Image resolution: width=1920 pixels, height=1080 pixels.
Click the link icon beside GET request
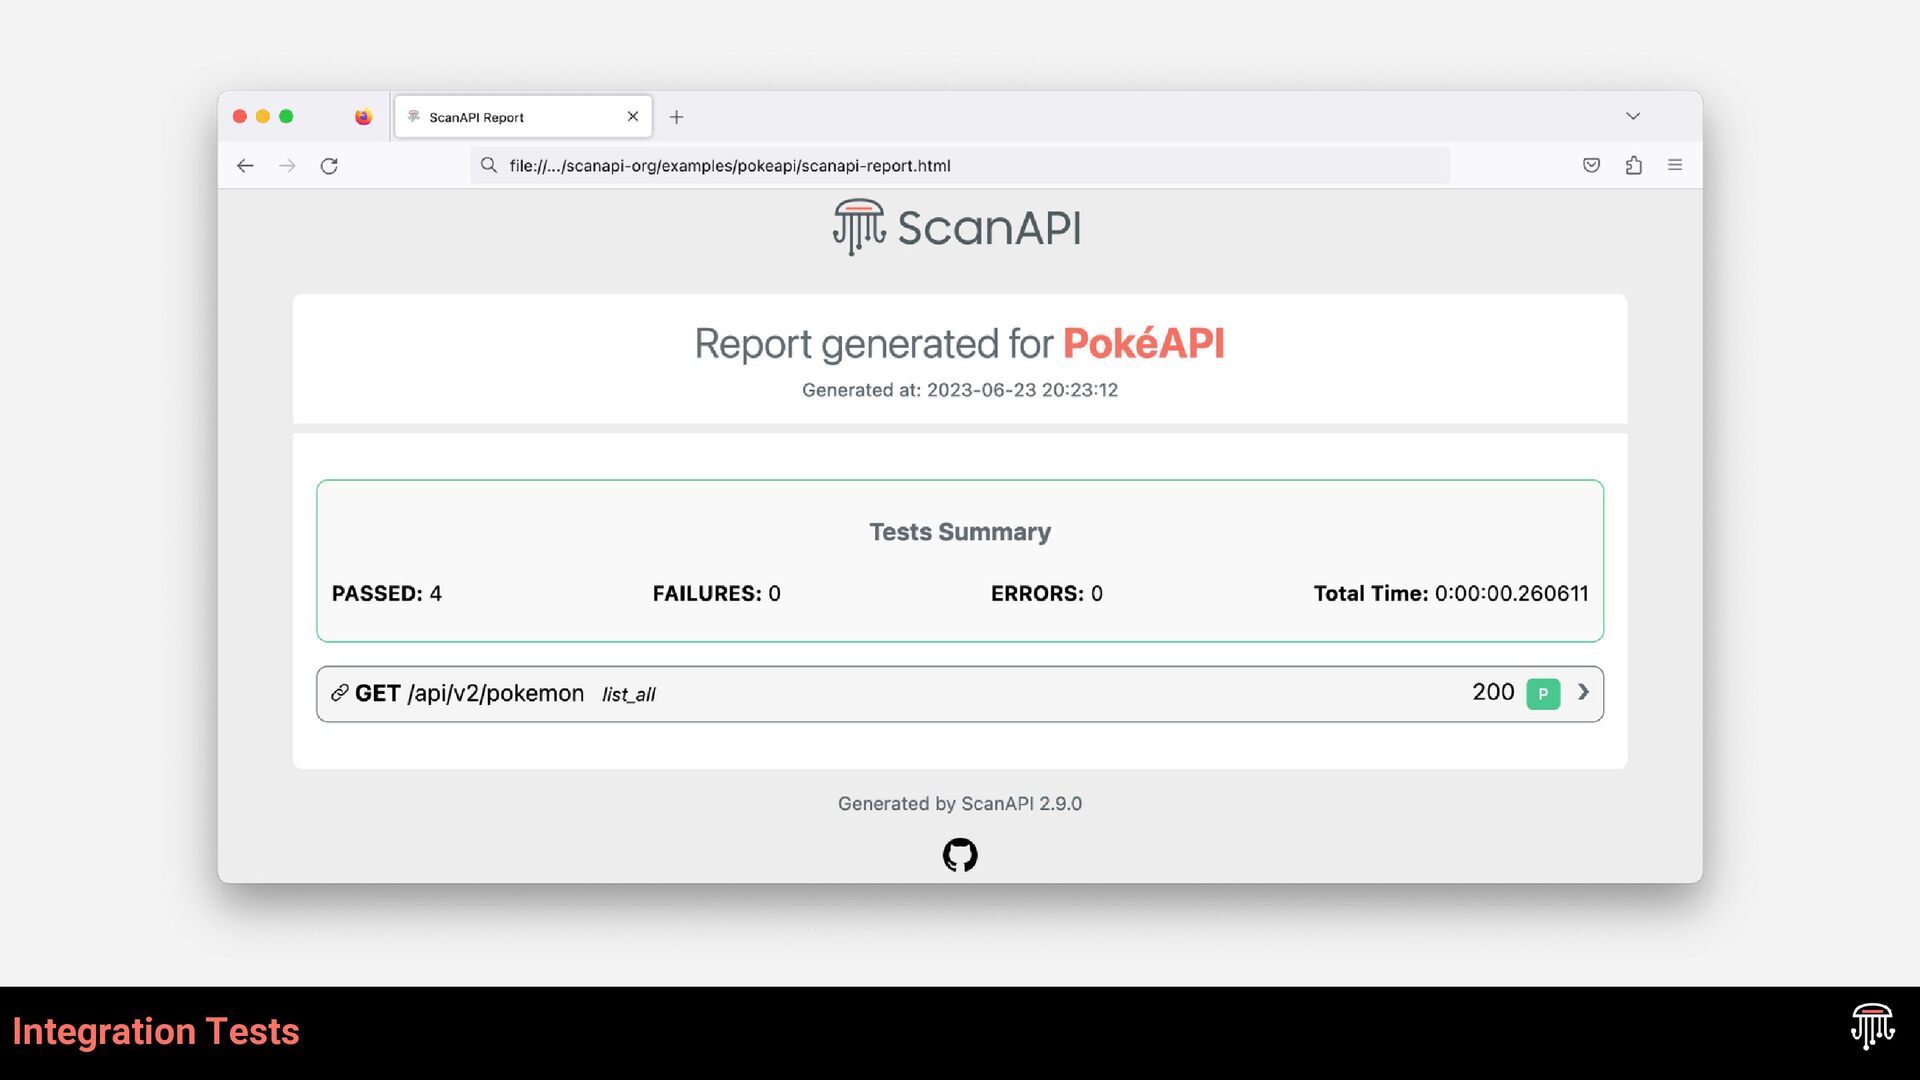coord(340,693)
